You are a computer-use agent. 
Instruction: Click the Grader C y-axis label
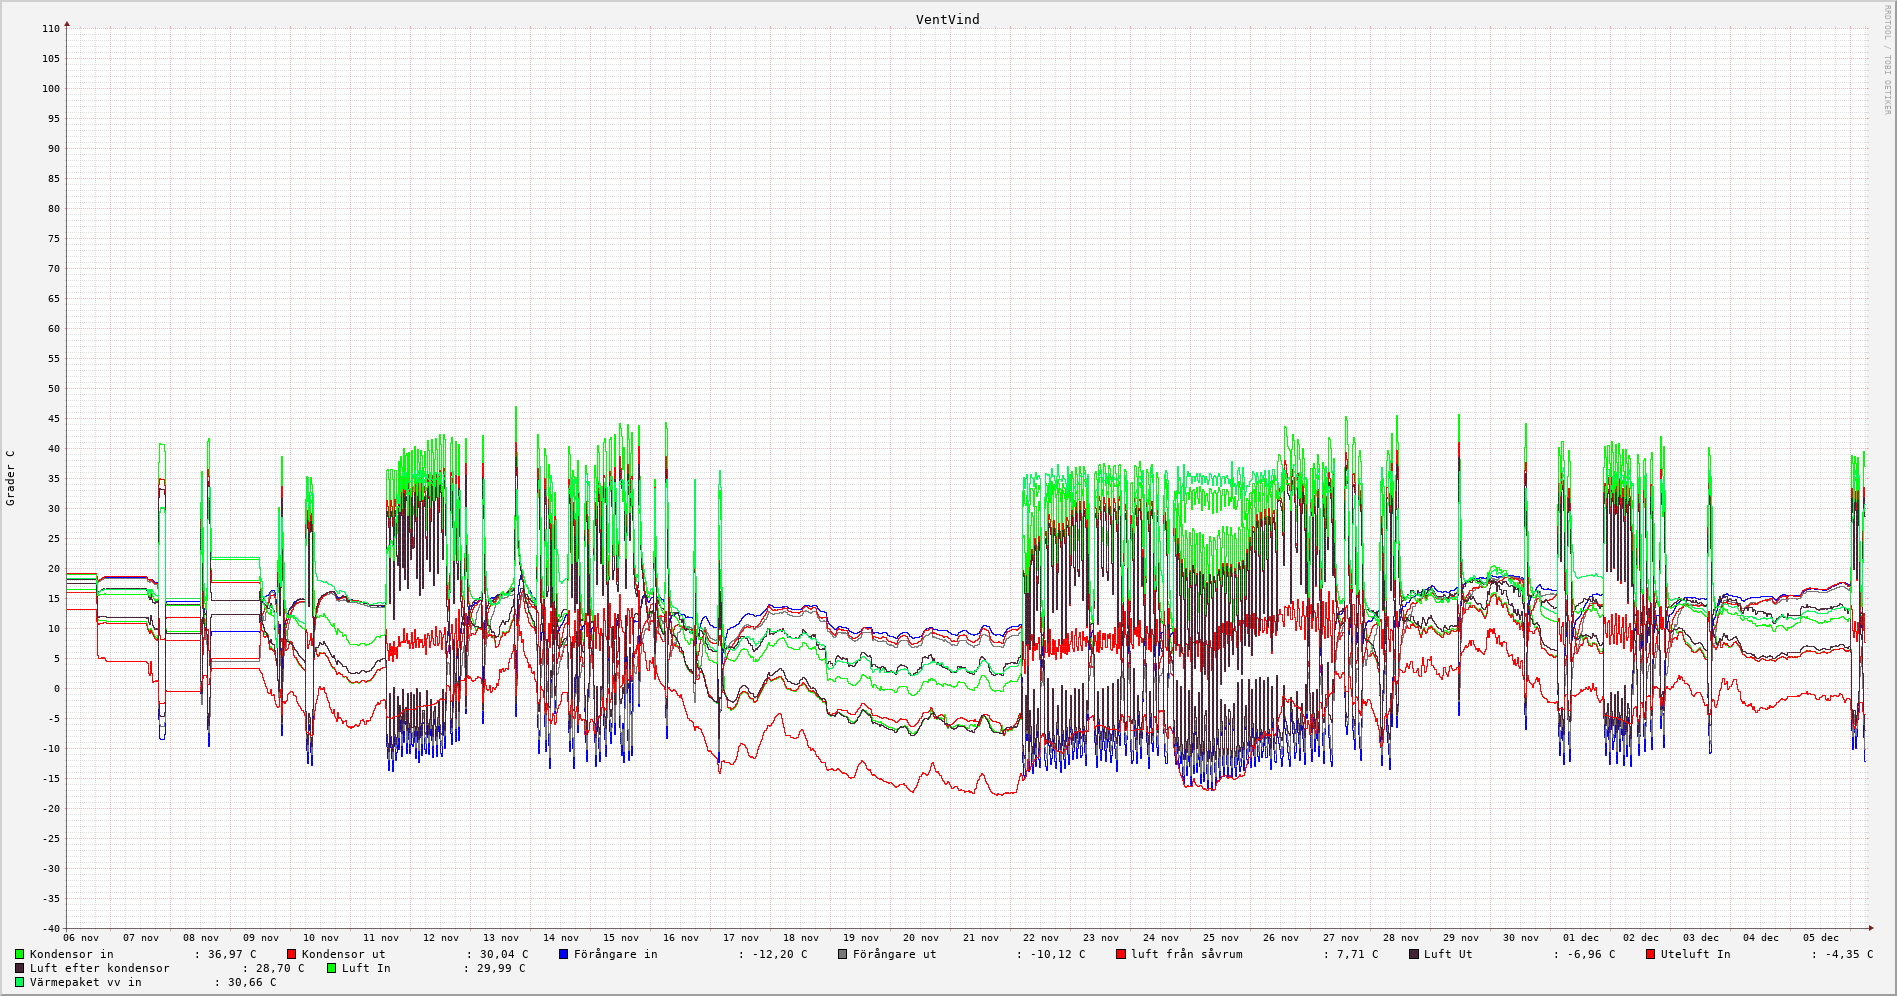(11, 478)
